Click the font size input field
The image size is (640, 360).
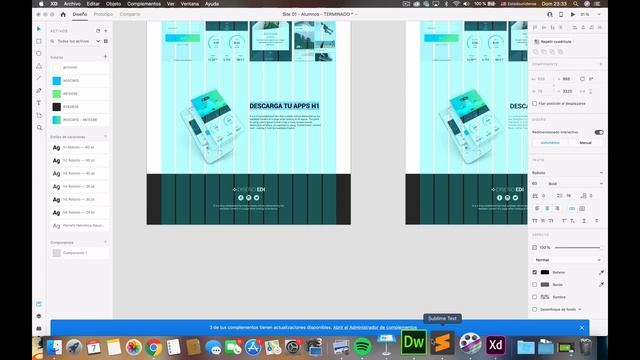pyautogui.click(x=537, y=184)
